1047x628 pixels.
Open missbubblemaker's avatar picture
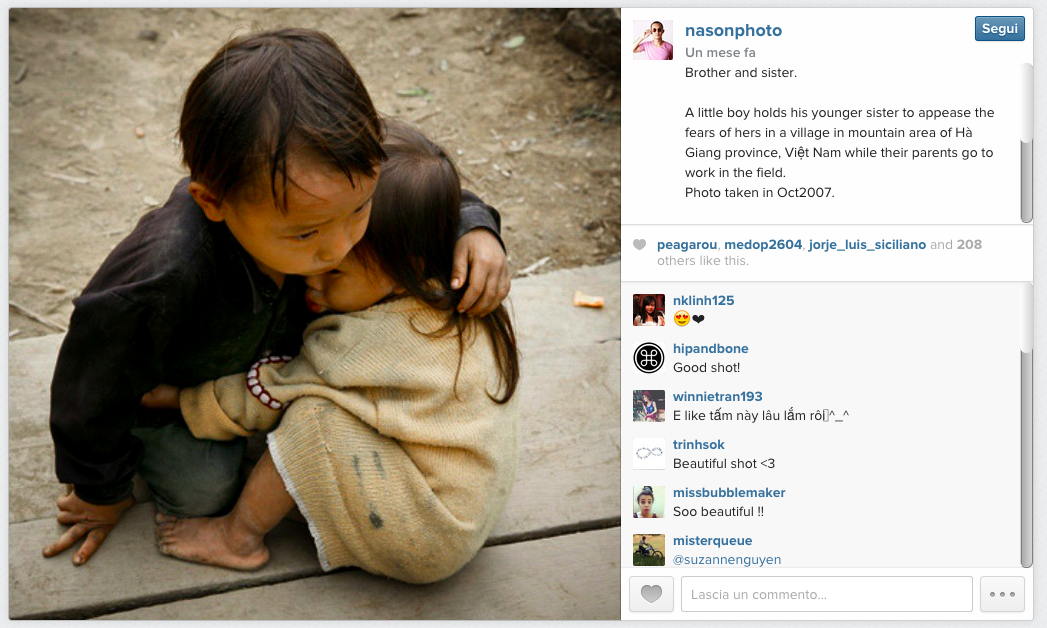(x=648, y=502)
